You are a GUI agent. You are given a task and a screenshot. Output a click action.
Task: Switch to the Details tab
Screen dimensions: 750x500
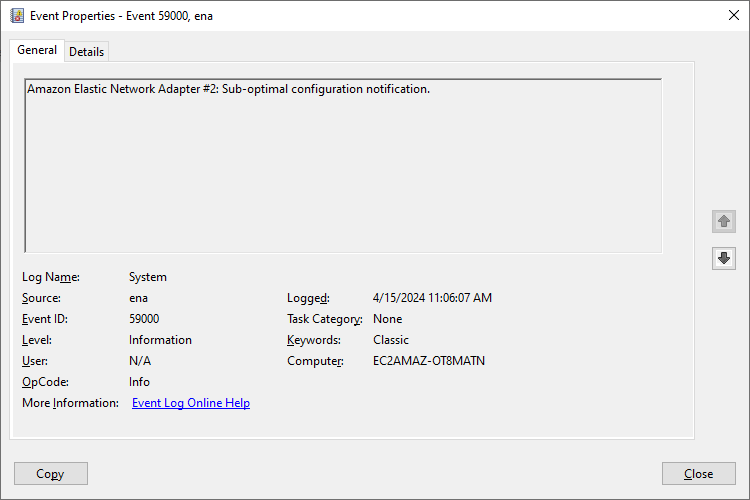(86, 52)
